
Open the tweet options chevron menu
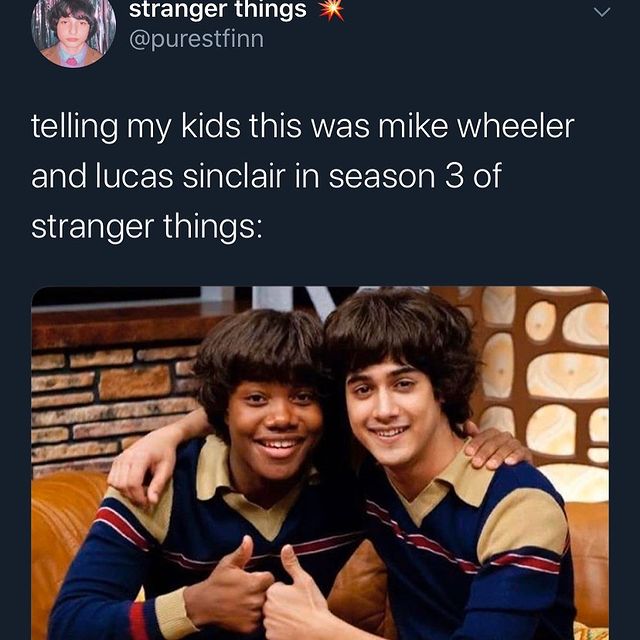(x=602, y=12)
